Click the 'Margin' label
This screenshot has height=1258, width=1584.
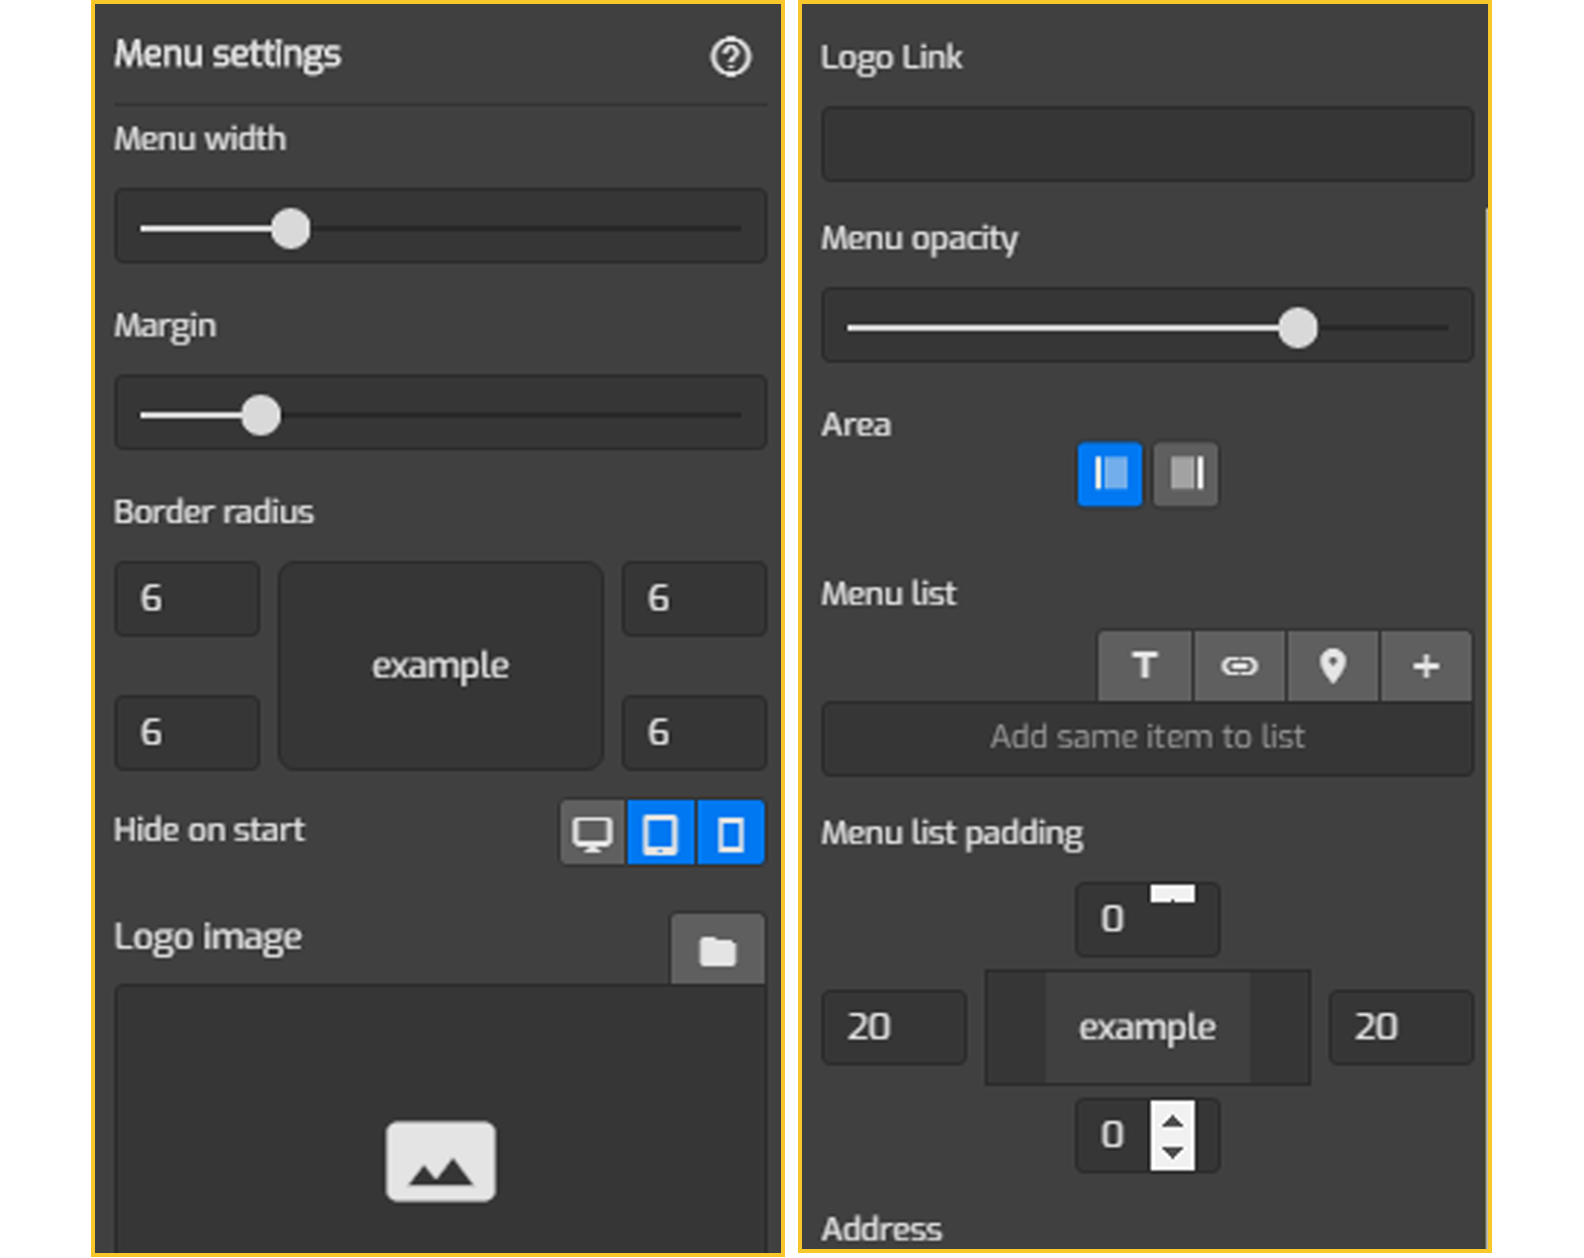tap(165, 326)
